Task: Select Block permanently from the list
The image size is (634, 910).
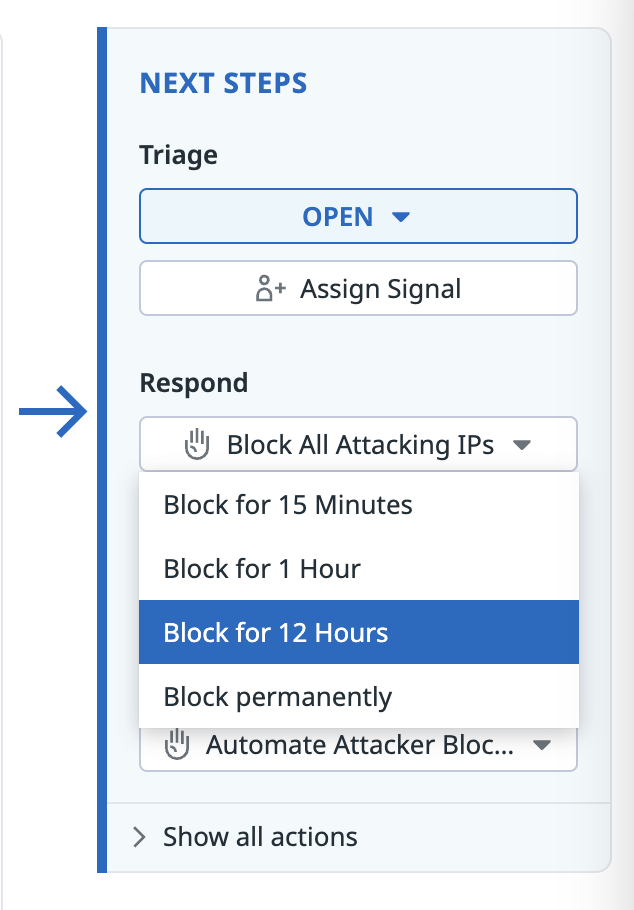Action: coord(278,697)
